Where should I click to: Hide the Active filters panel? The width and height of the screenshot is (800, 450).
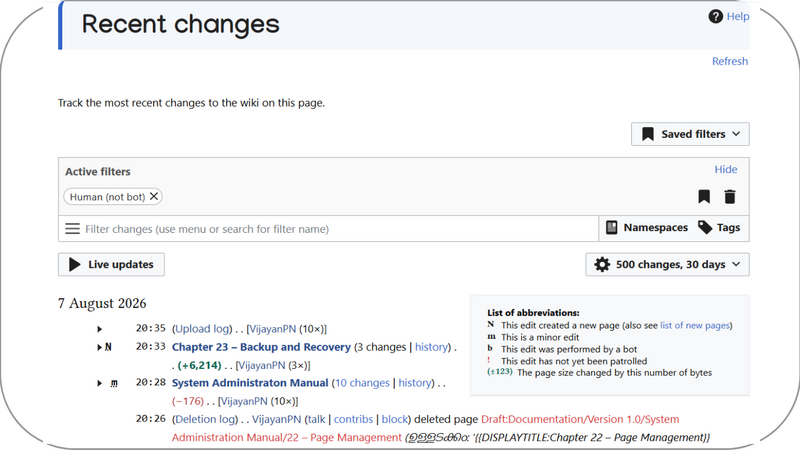coord(726,169)
